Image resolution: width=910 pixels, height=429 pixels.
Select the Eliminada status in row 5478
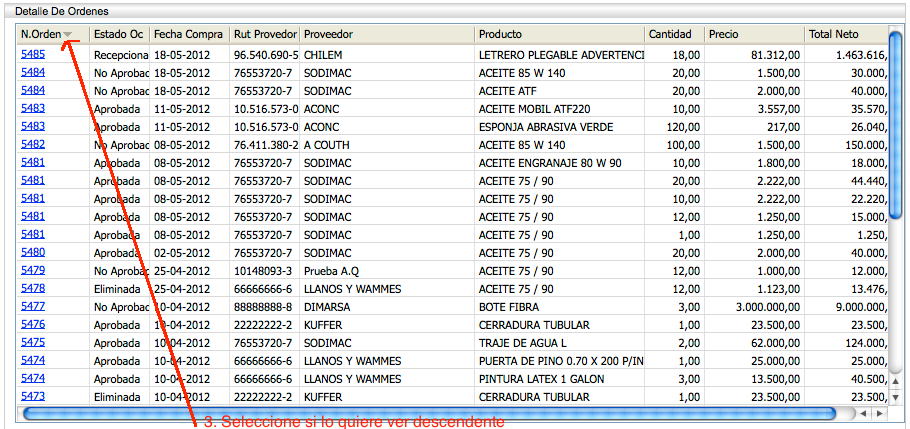[120, 289]
